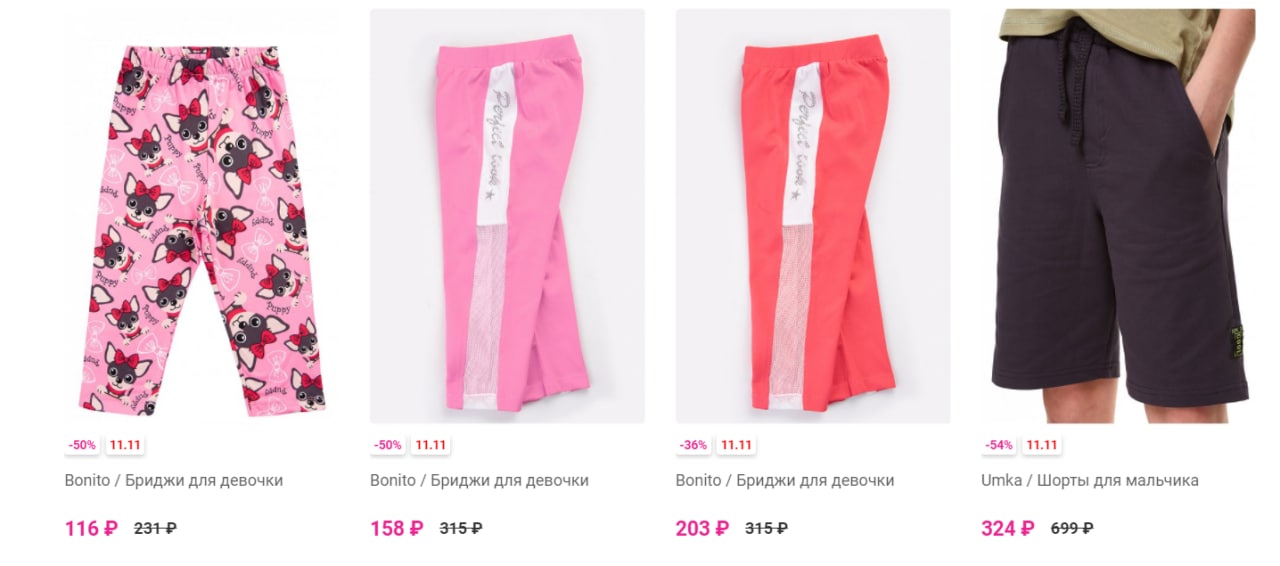
Task: Click the 158 ₽ sale price
Action: 397,528
